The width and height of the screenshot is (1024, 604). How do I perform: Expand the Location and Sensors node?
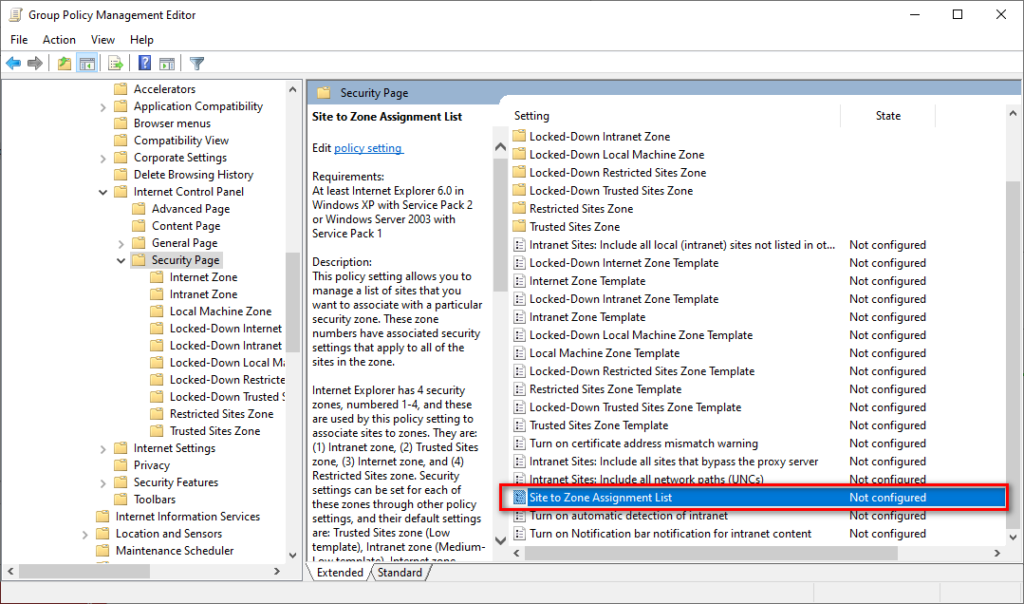(x=86, y=533)
